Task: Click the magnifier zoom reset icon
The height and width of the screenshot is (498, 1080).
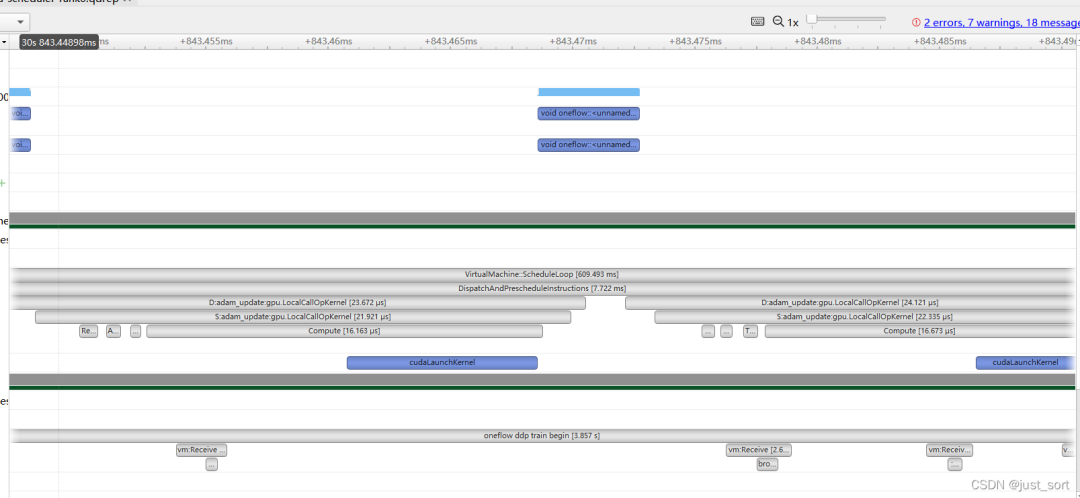Action: coord(778,21)
